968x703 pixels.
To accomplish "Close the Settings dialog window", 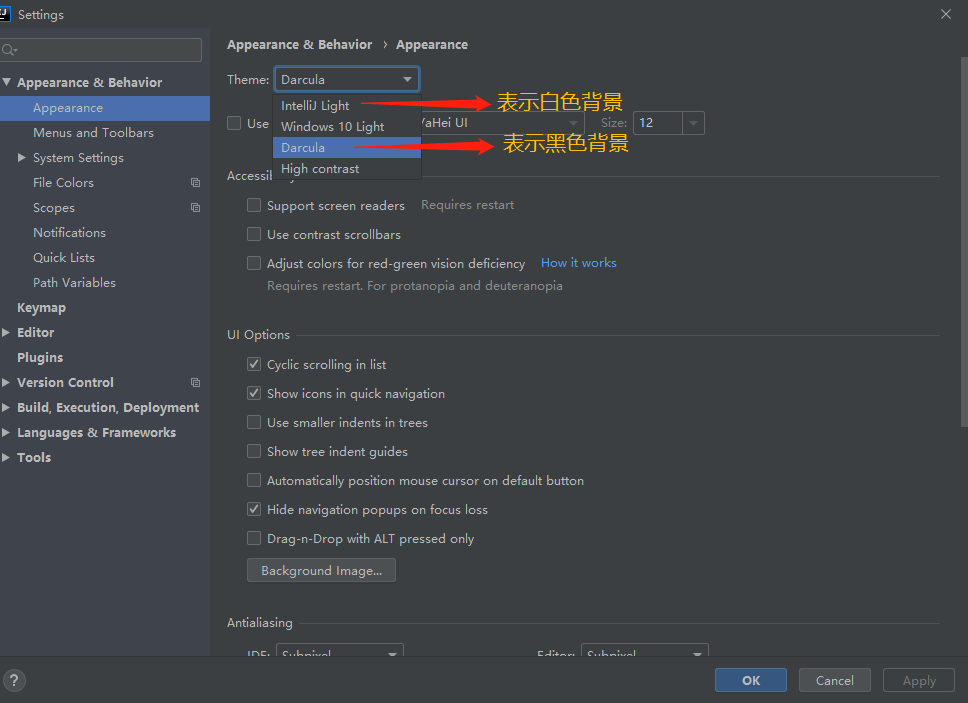I will [946, 14].
